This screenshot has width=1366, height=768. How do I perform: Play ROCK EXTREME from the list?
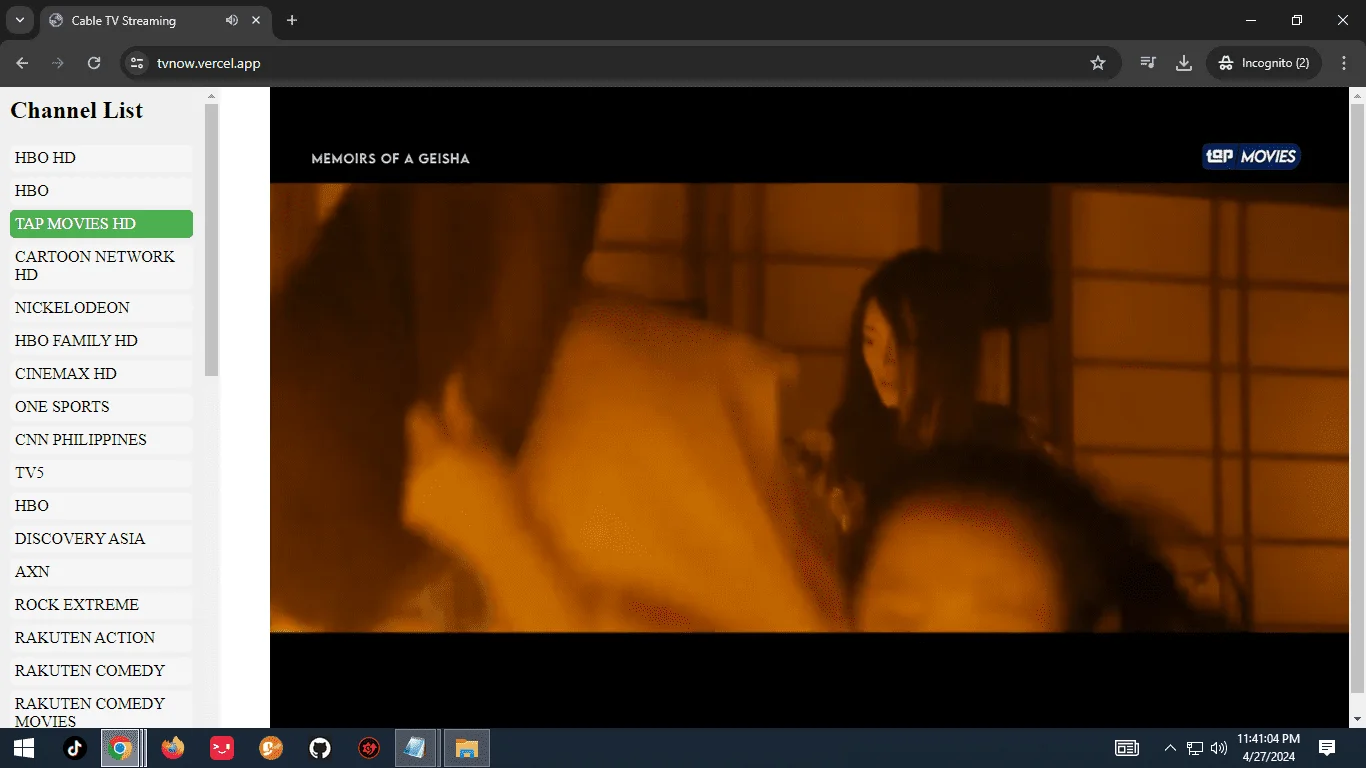click(101, 605)
